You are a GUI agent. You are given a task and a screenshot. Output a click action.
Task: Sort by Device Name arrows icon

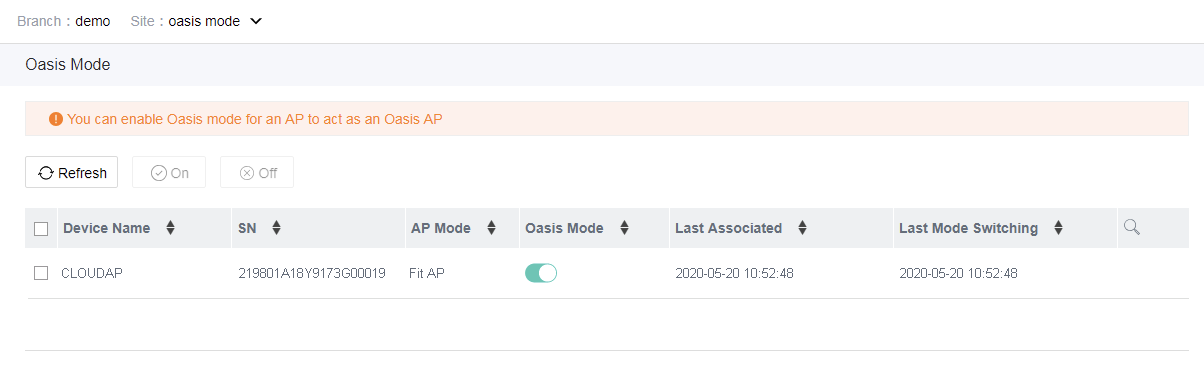(x=170, y=228)
